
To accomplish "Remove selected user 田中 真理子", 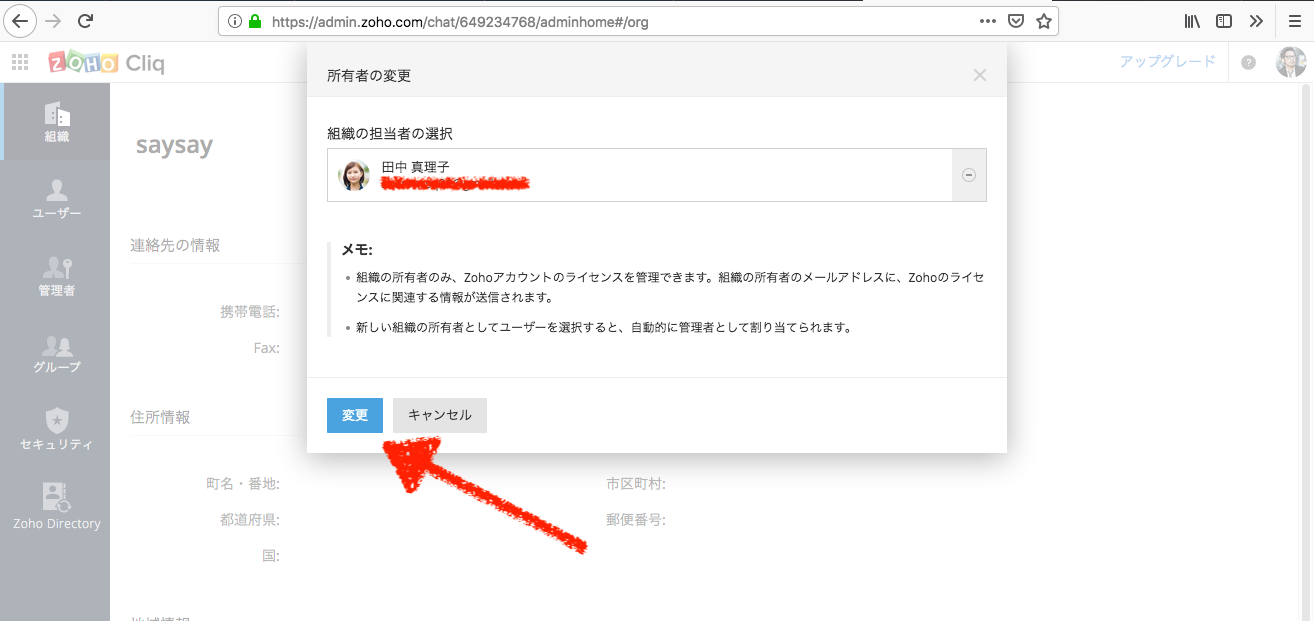I will coord(968,175).
